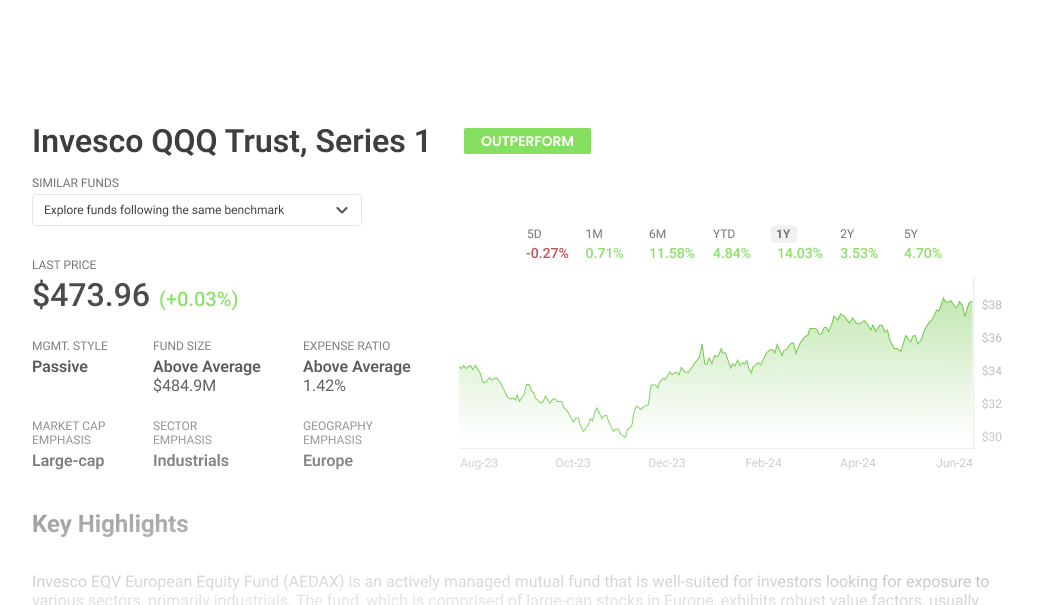
Task: Select the Passive management style value
Action: (x=60, y=367)
